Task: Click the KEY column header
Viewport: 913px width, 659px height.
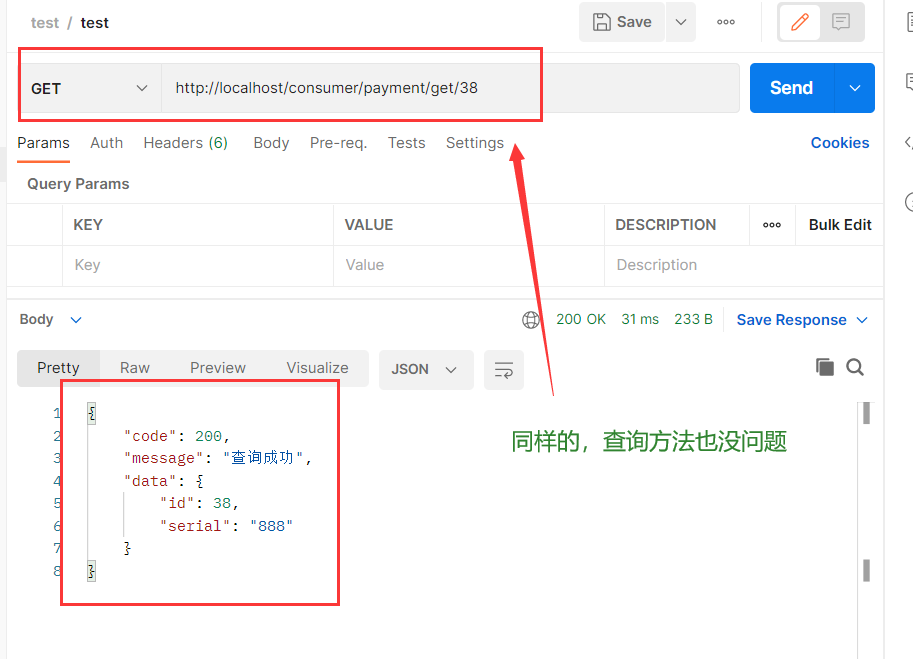Action: [x=88, y=225]
